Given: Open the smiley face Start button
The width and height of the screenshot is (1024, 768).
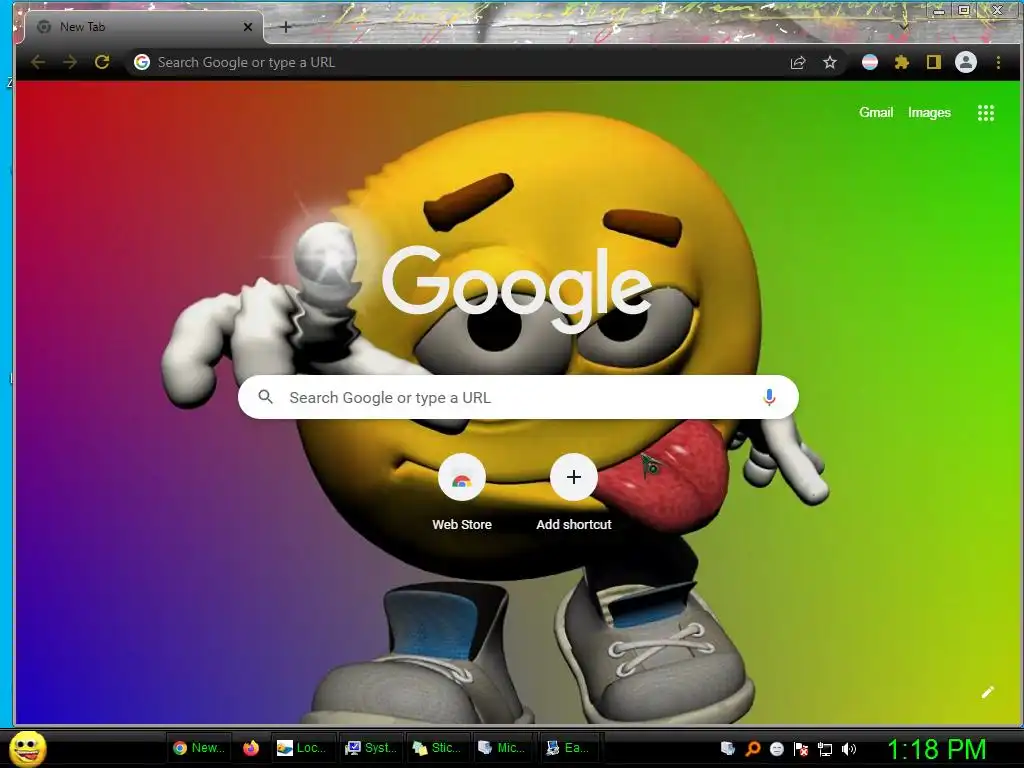Looking at the screenshot, I should point(27,748).
